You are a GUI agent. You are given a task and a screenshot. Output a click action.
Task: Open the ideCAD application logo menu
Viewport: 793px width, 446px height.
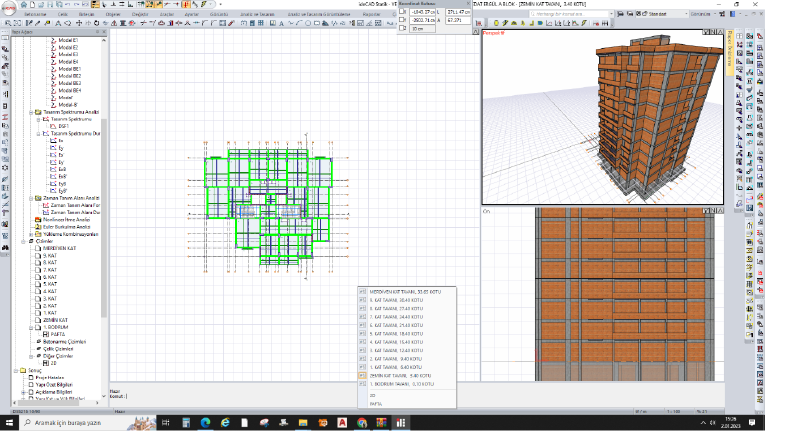point(9,8)
